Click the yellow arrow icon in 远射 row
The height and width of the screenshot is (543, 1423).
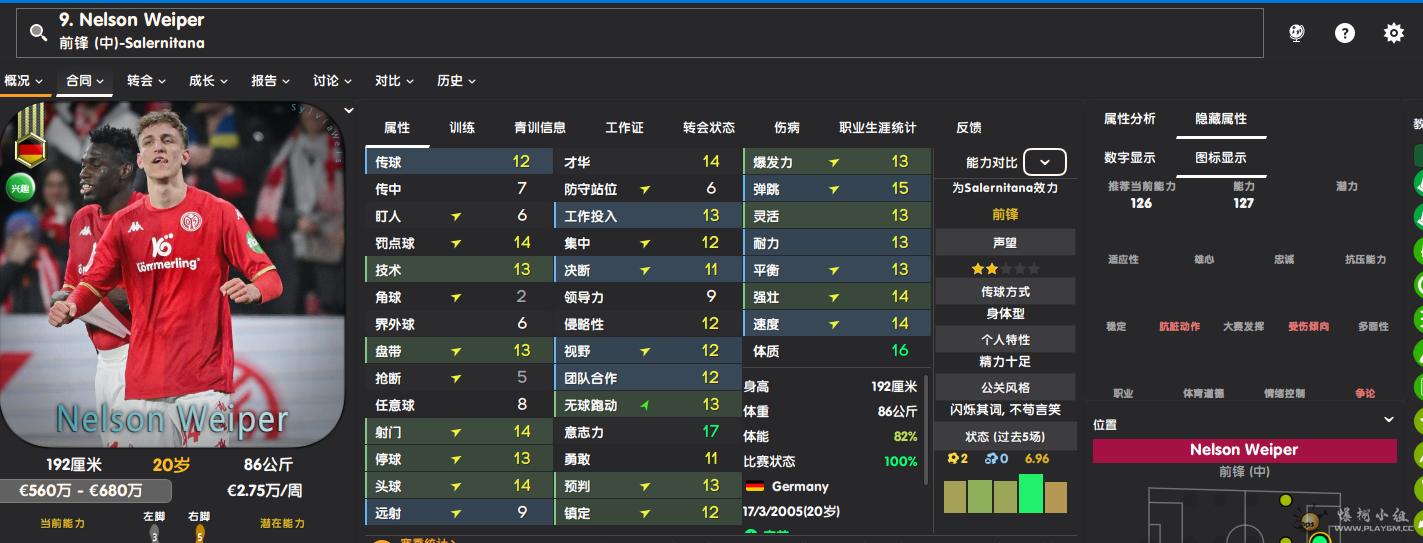pyautogui.click(x=456, y=513)
